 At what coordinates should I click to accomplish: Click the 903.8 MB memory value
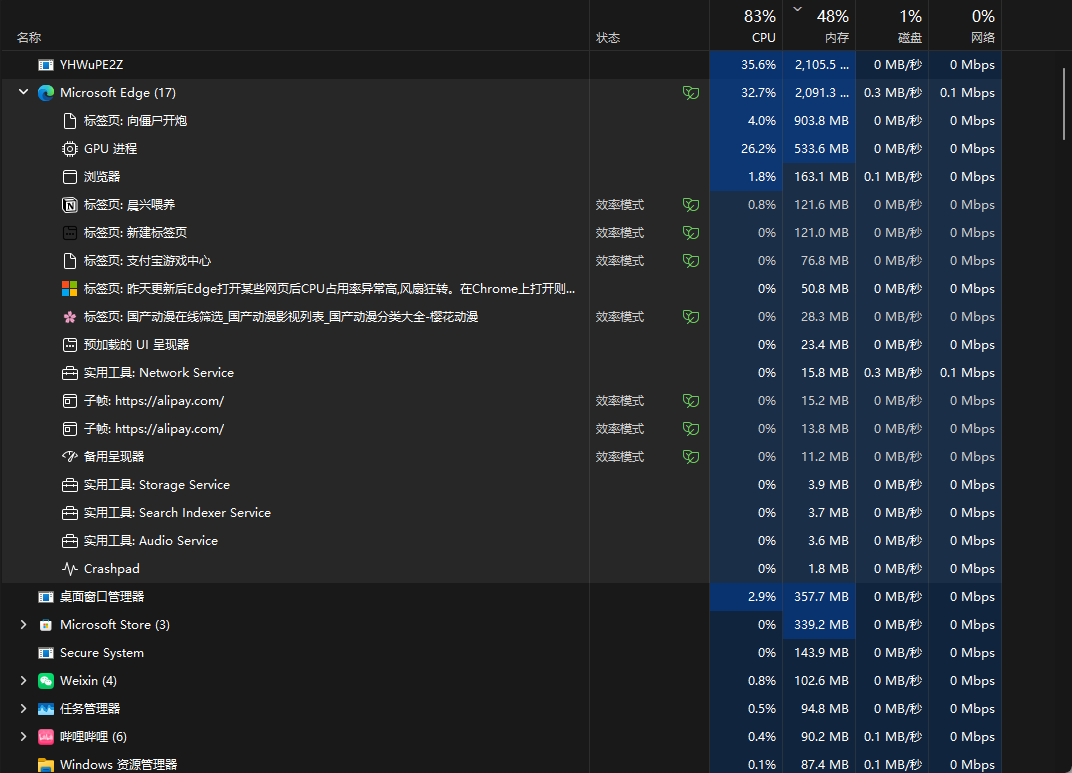point(821,121)
